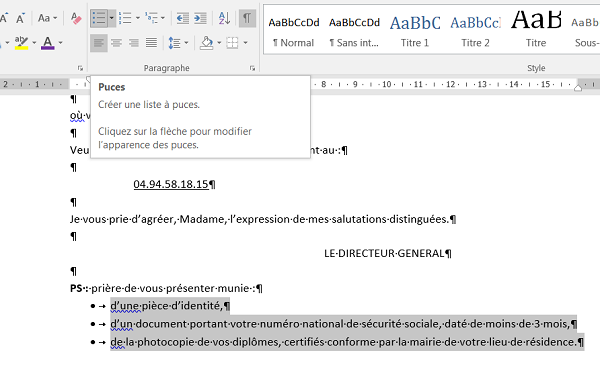
Task: Open the multilevel list dropdown arrow
Action: tap(163, 18)
